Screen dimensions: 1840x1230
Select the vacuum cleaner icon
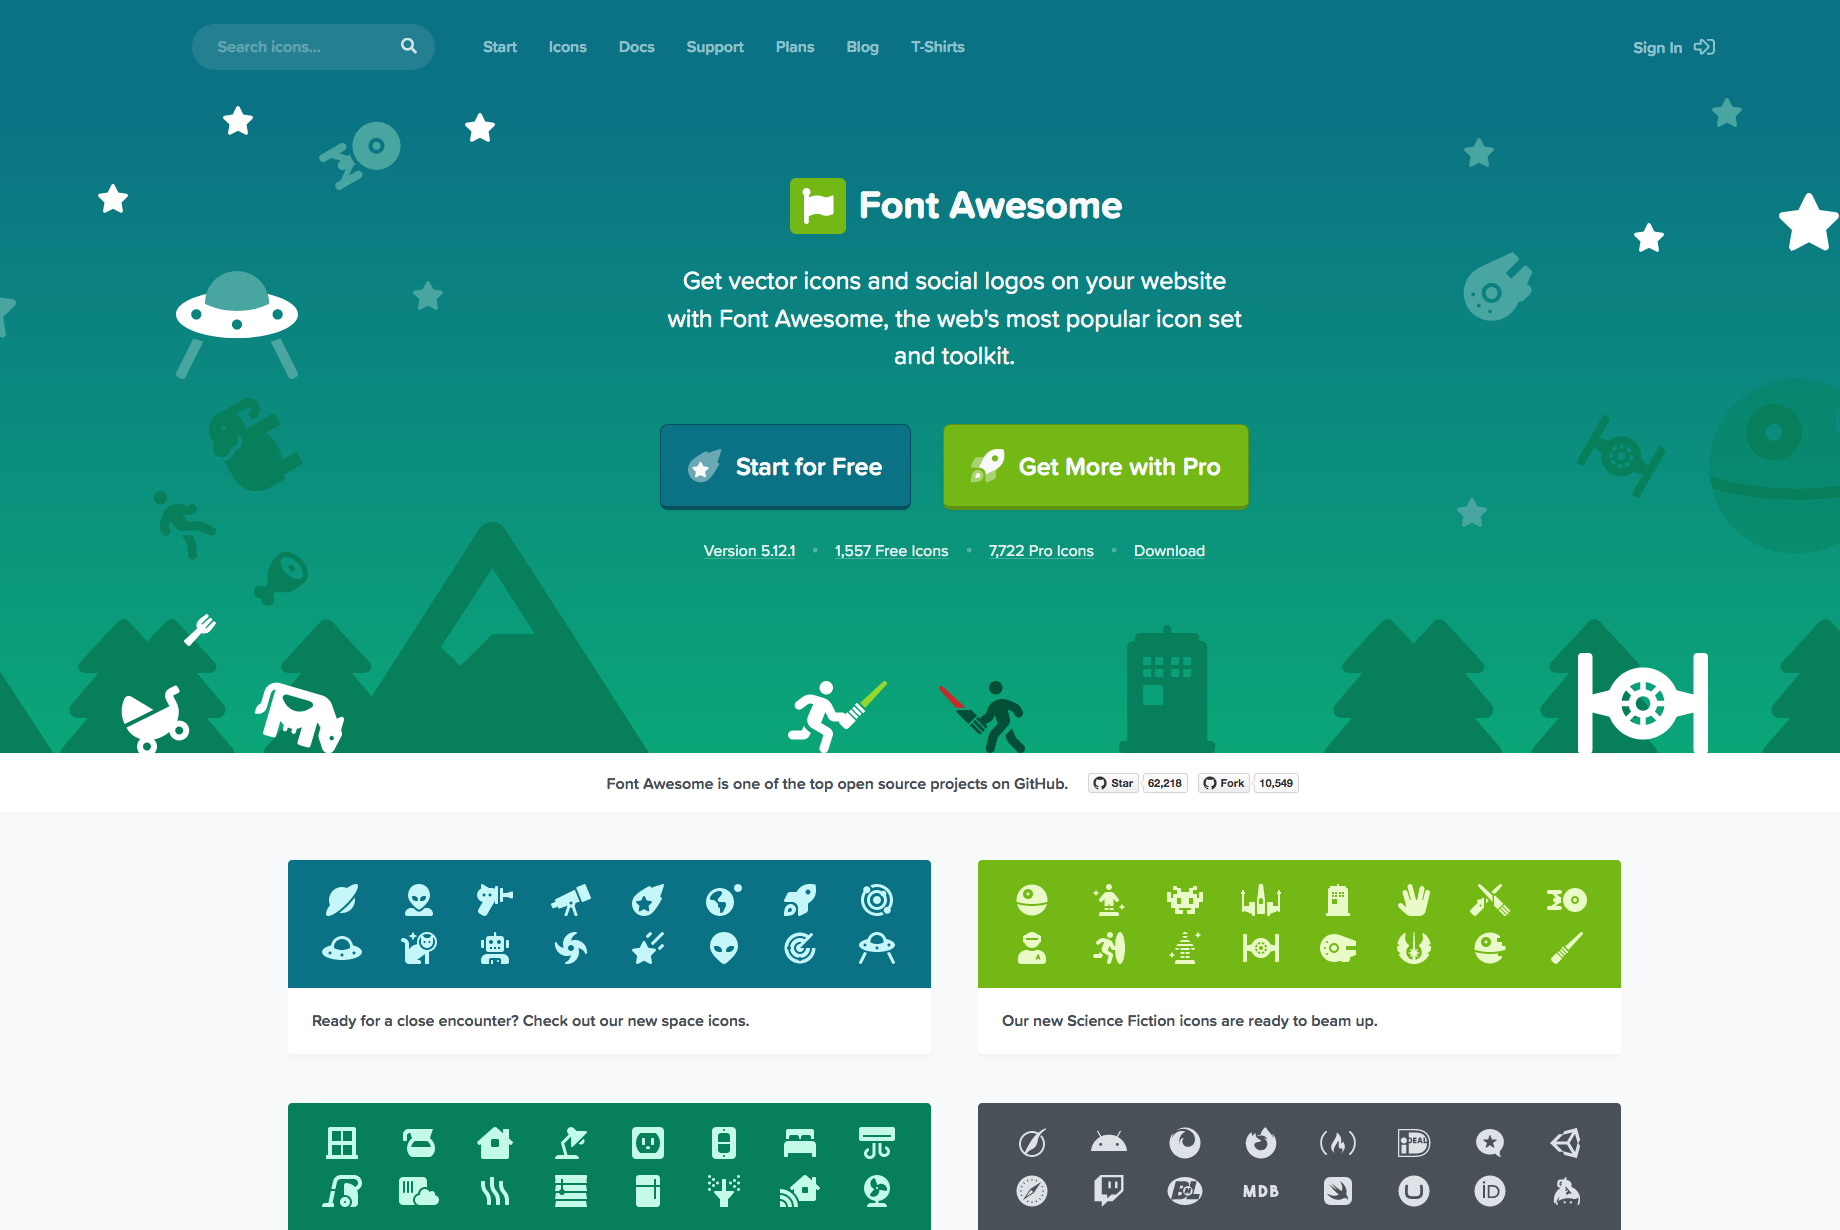tap(342, 1191)
